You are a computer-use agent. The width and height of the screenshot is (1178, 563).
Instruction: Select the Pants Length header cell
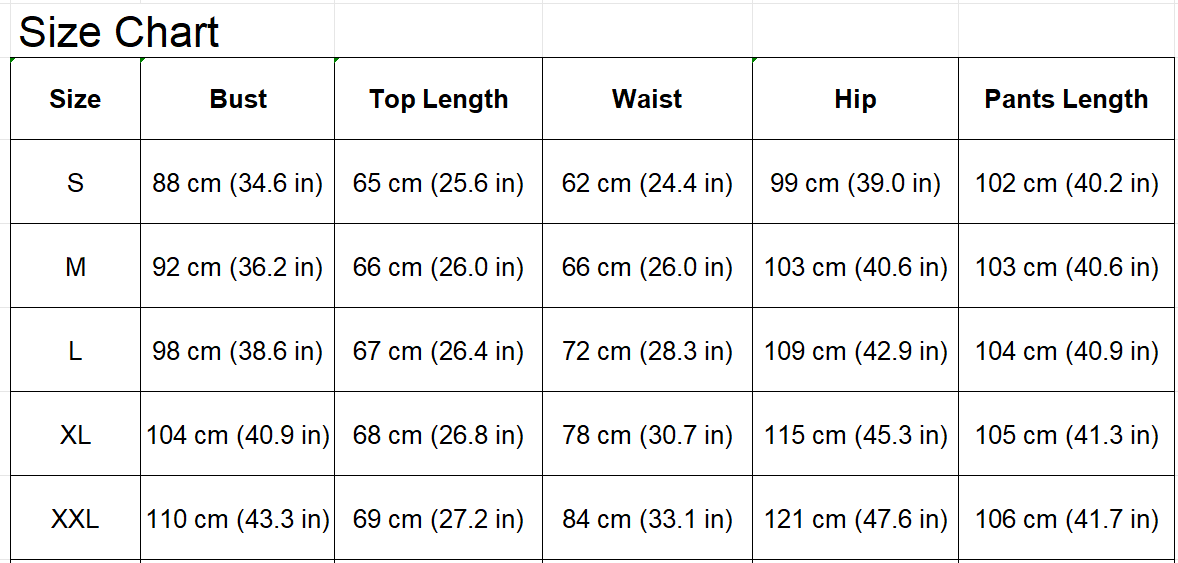point(1066,99)
